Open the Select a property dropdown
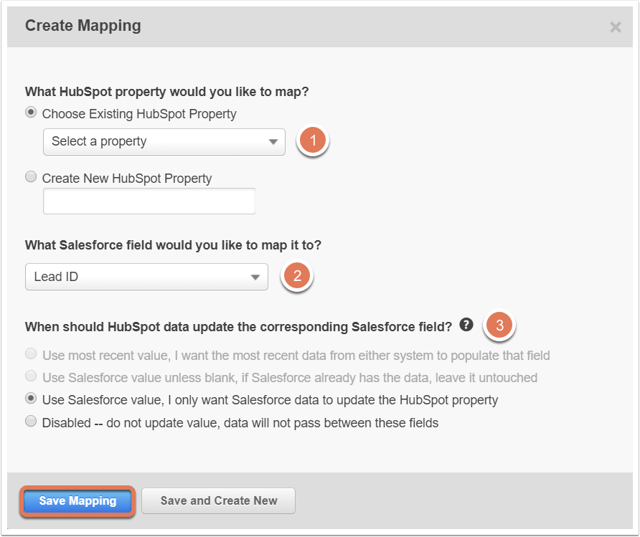 click(x=164, y=142)
